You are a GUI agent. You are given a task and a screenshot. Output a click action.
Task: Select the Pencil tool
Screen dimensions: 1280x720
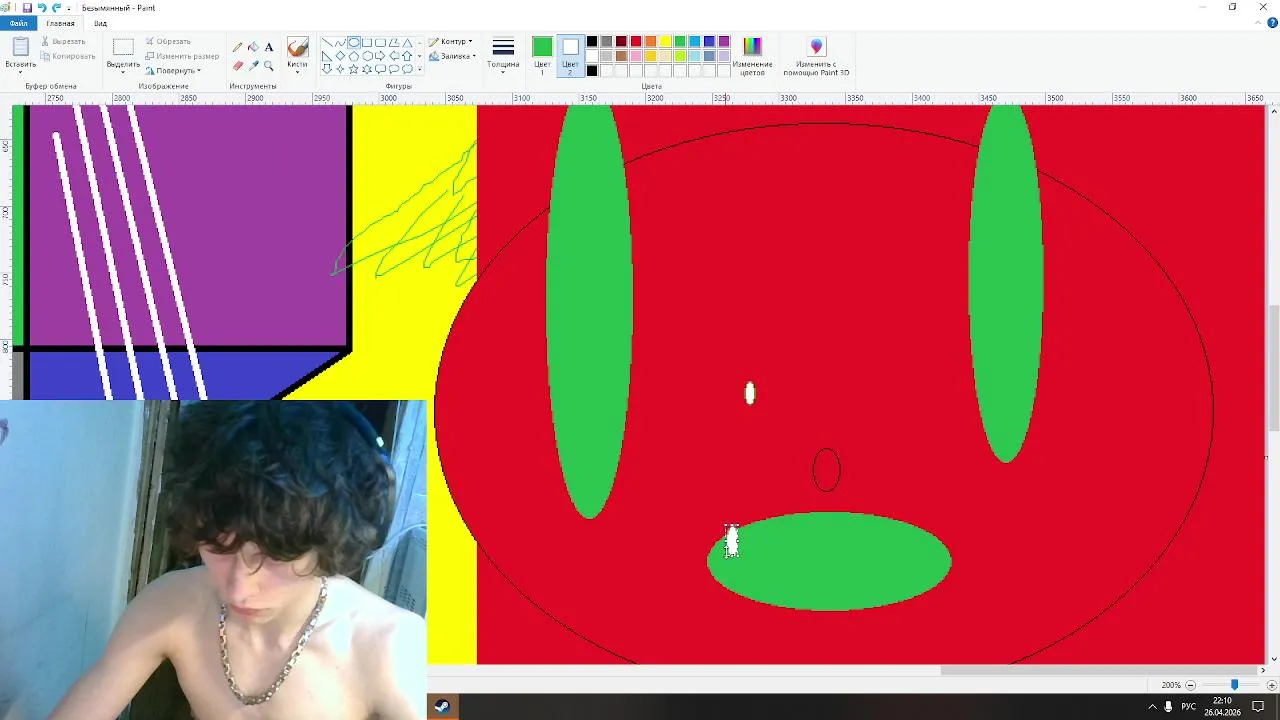point(238,47)
